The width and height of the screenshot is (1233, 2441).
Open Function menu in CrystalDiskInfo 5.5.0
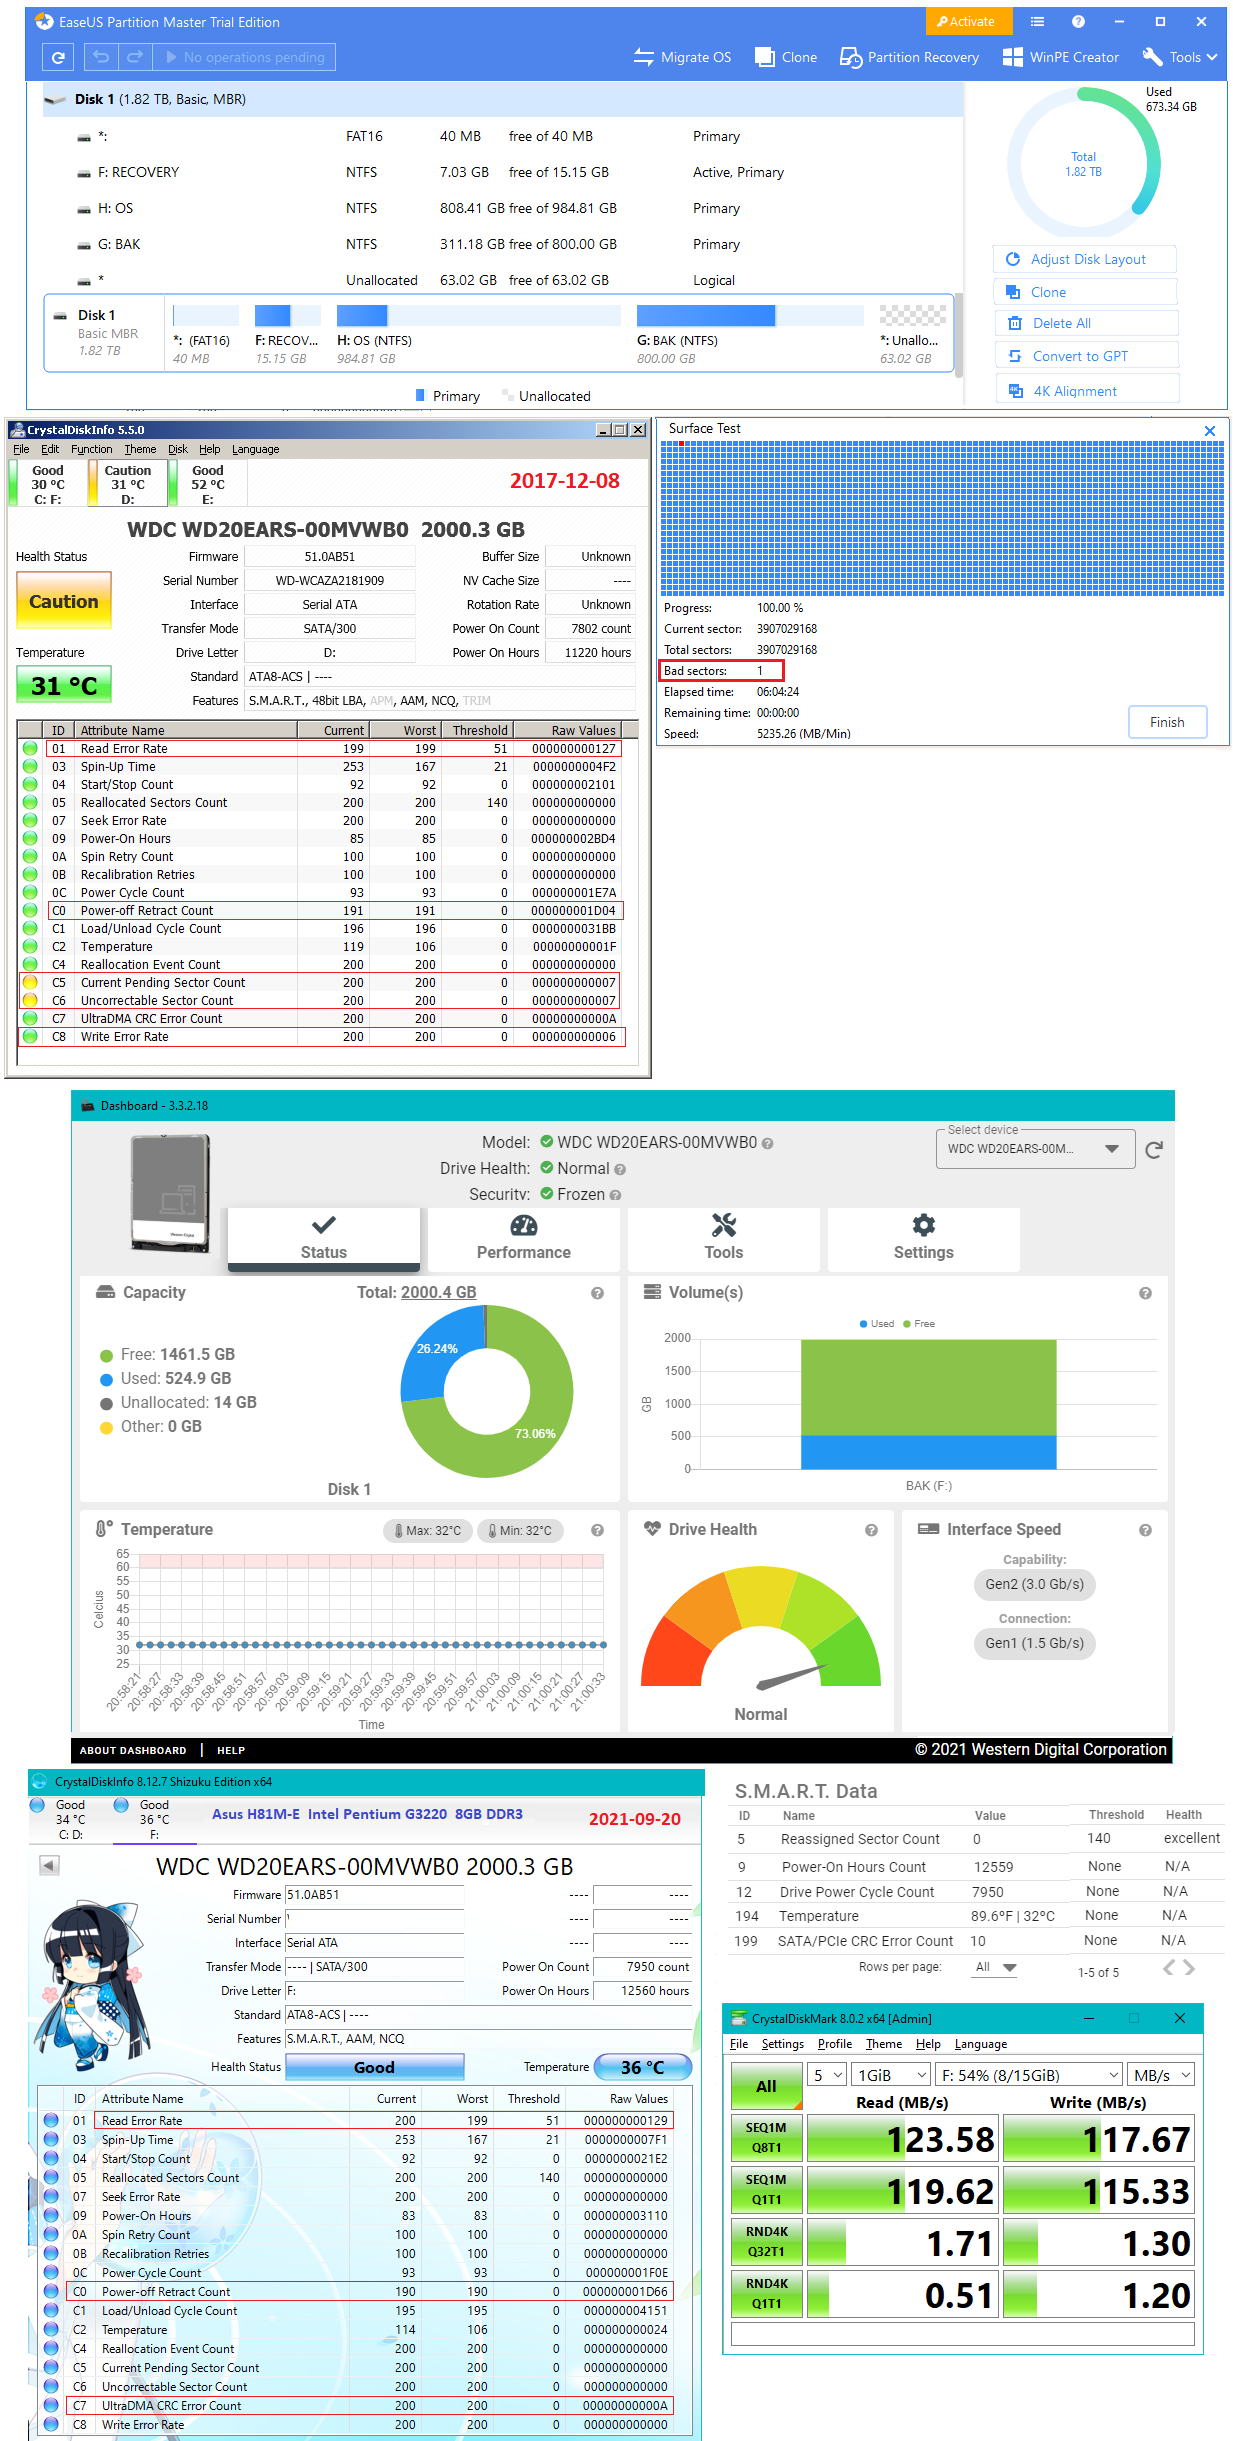coord(91,449)
